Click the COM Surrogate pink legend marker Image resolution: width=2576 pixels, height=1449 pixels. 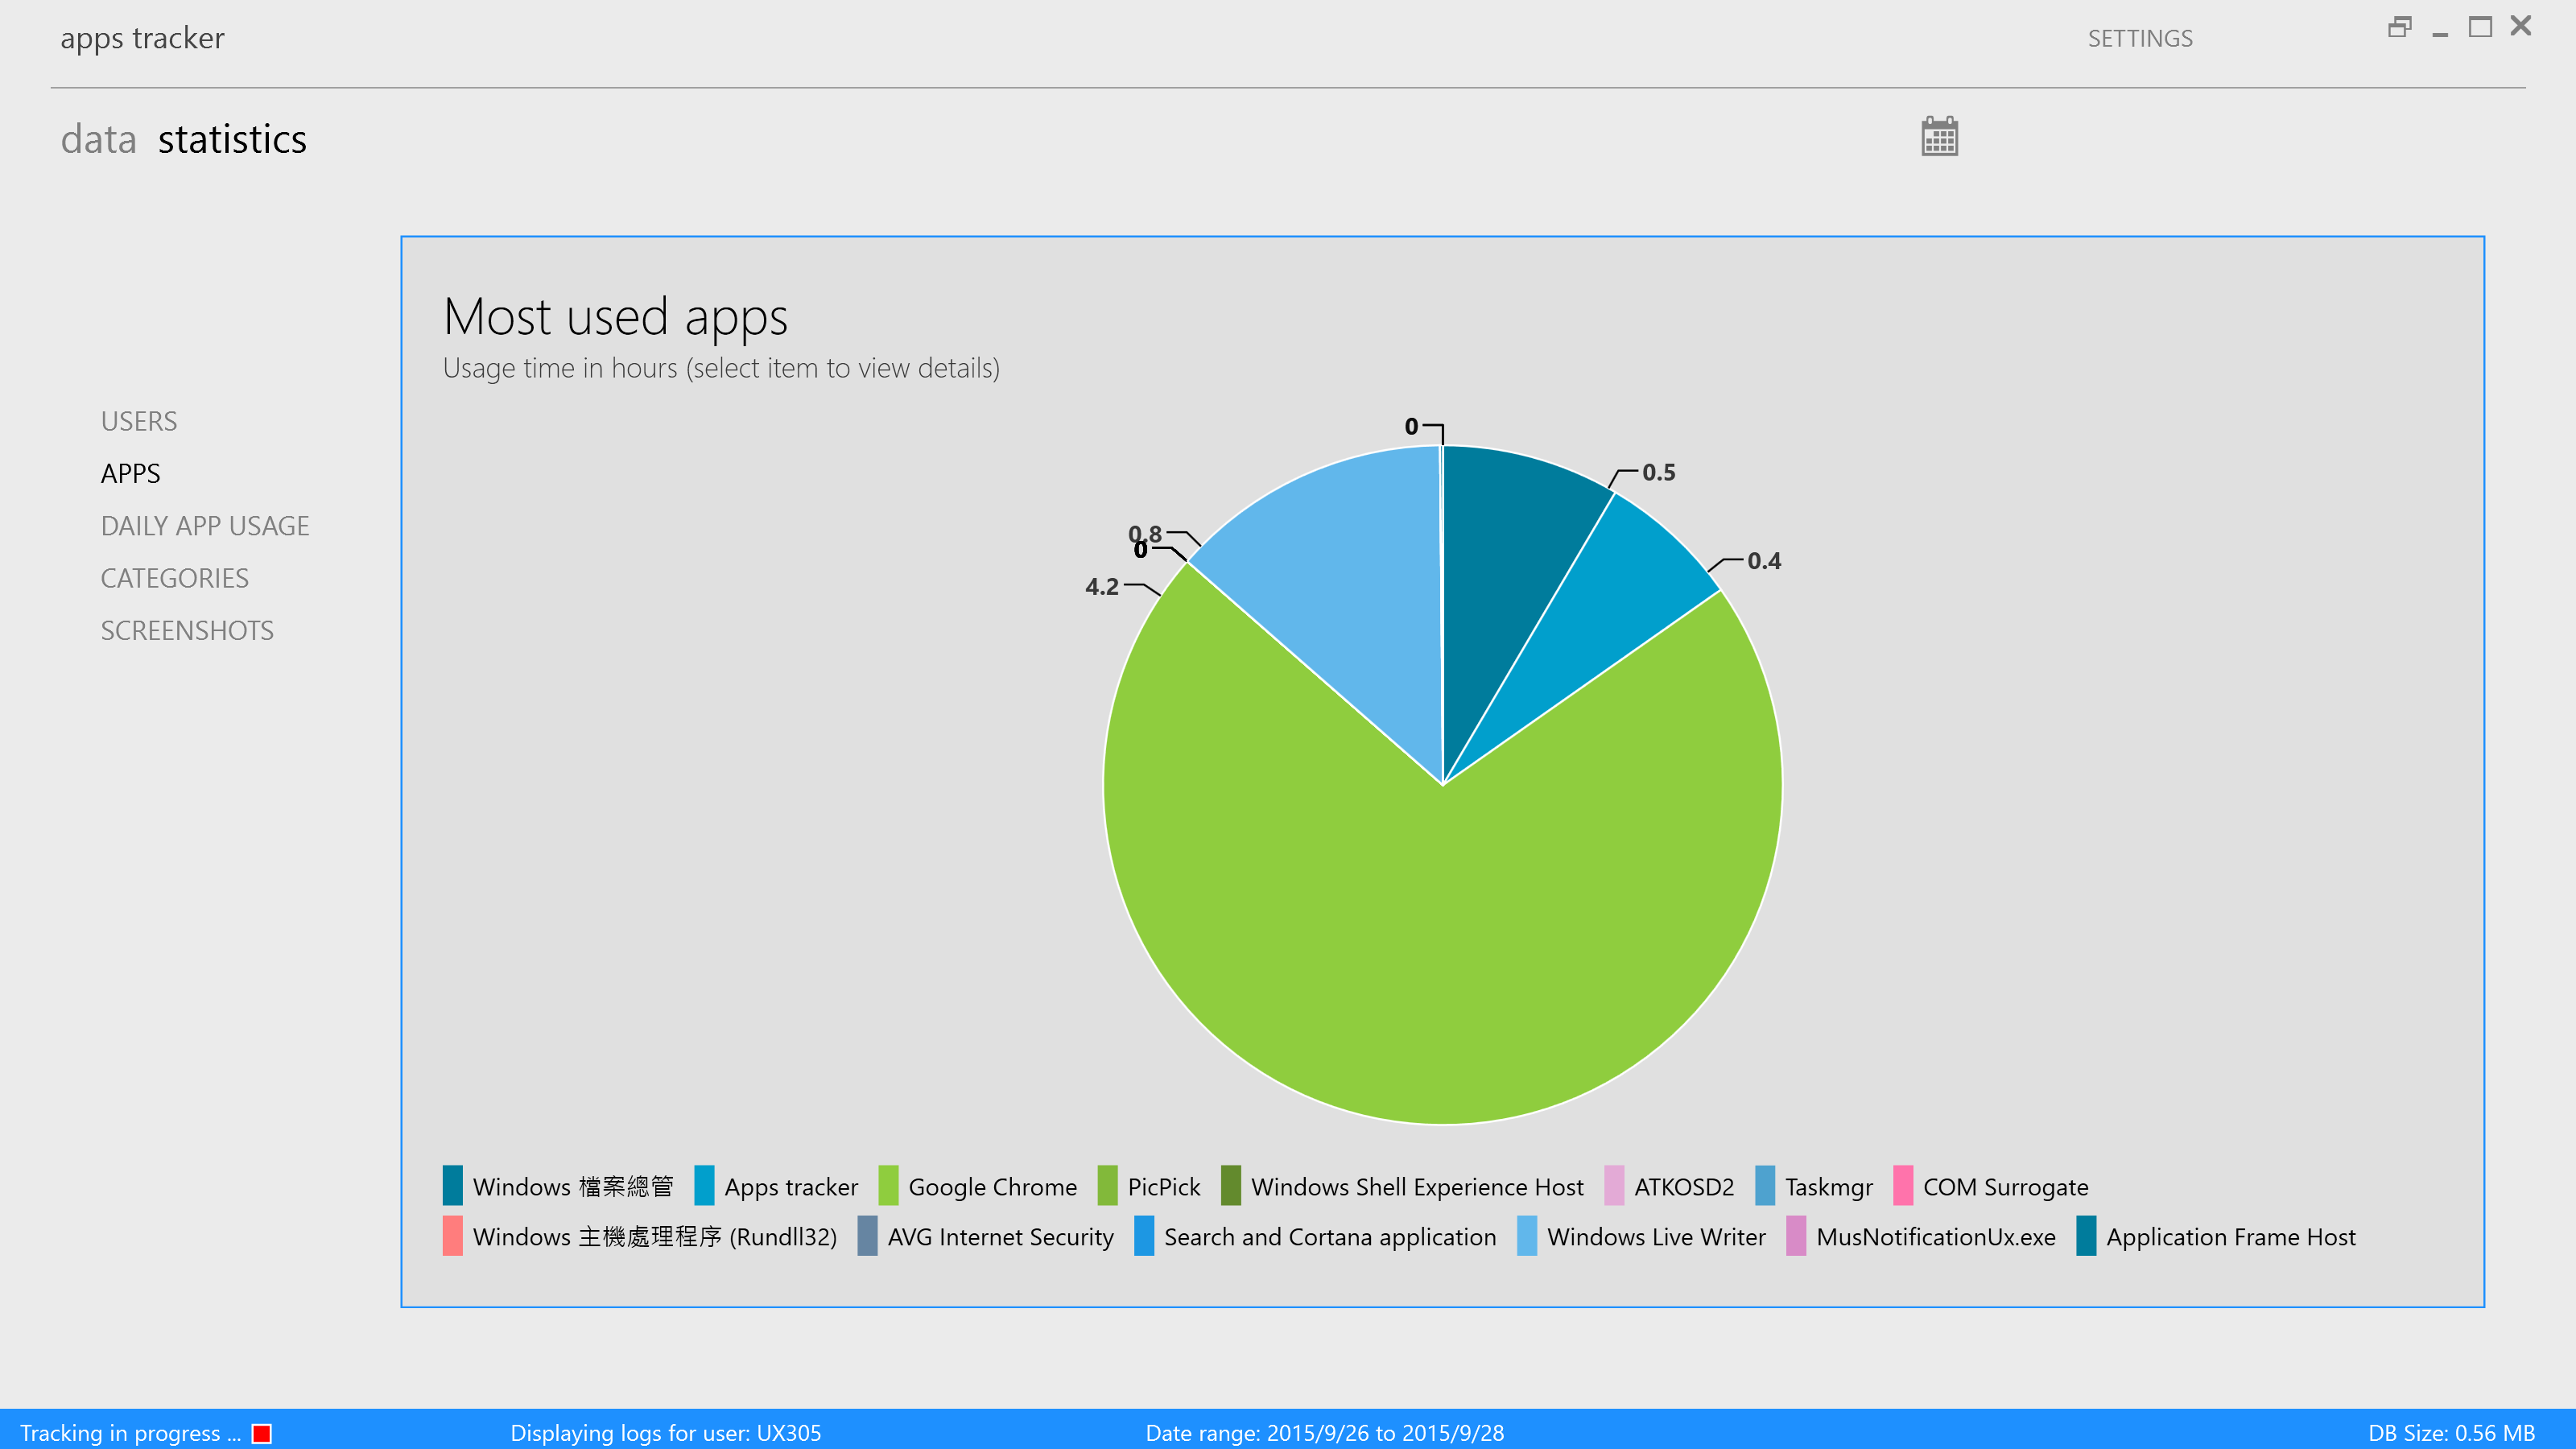(x=1902, y=1186)
